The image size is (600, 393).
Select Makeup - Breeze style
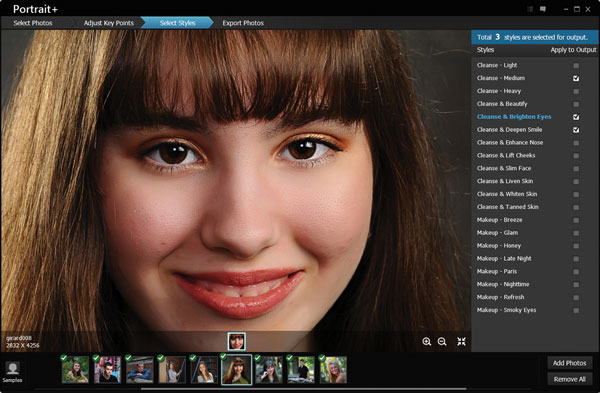point(499,220)
